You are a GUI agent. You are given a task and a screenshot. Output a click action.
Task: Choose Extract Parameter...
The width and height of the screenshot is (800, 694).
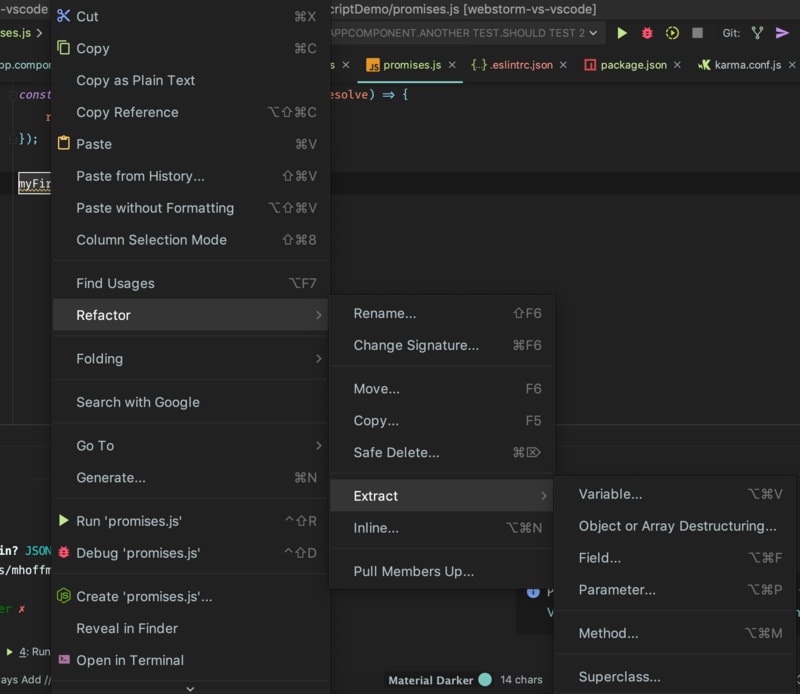click(676, 589)
